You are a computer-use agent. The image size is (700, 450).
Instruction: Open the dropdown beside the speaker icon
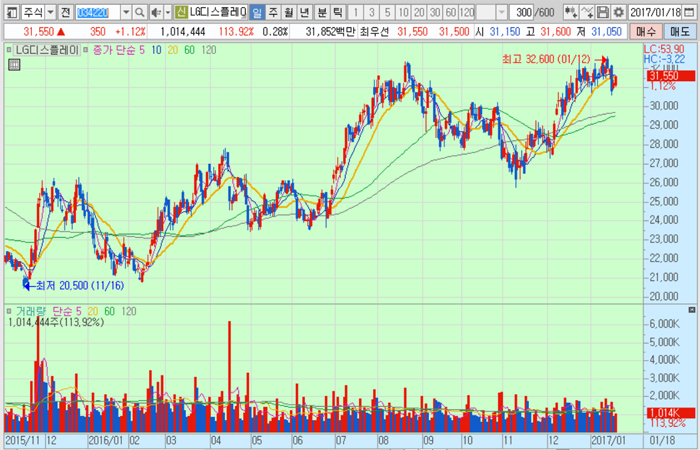click(x=166, y=12)
